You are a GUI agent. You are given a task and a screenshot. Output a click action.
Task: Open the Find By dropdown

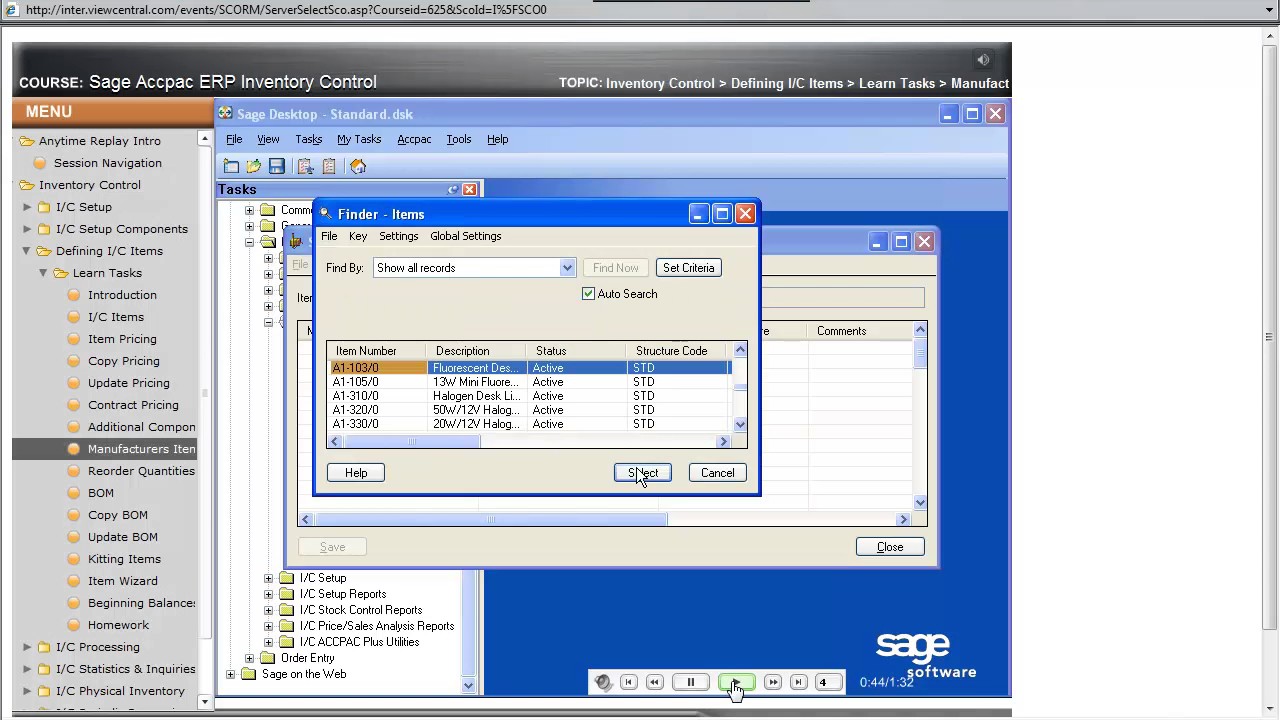(x=567, y=268)
